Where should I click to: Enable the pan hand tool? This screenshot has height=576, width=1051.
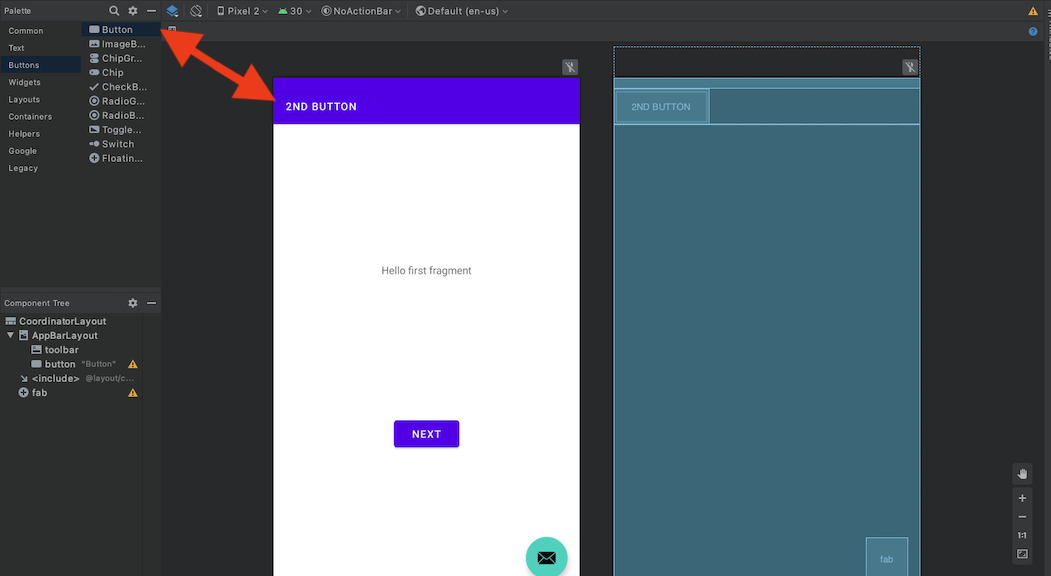click(1022, 474)
